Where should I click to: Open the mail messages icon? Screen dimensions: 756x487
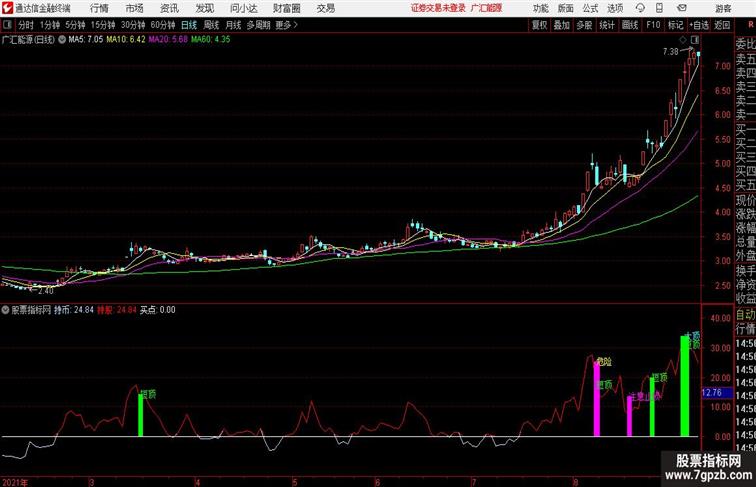click(x=682, y=8)
